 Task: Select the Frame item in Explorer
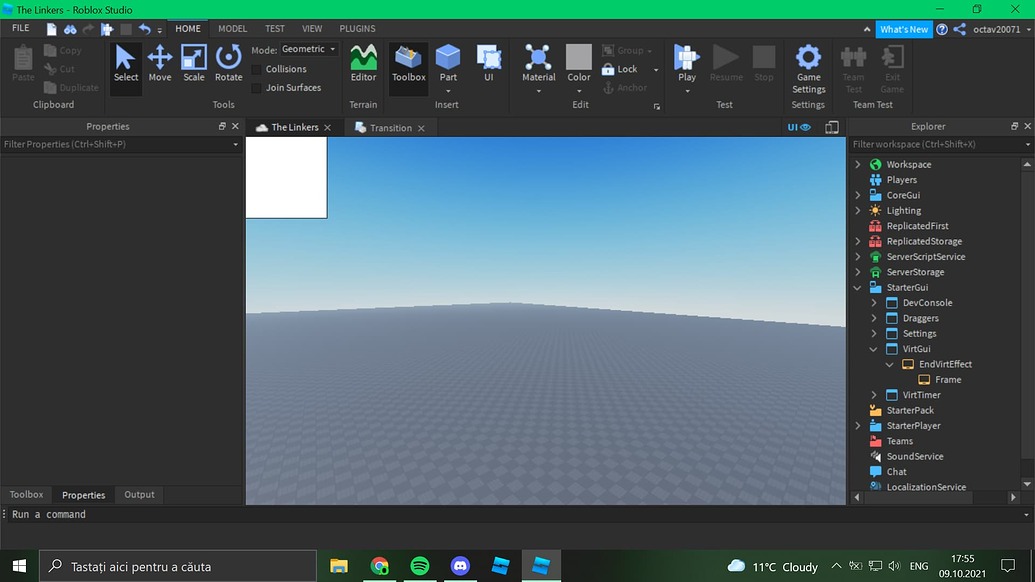(947, 379)
